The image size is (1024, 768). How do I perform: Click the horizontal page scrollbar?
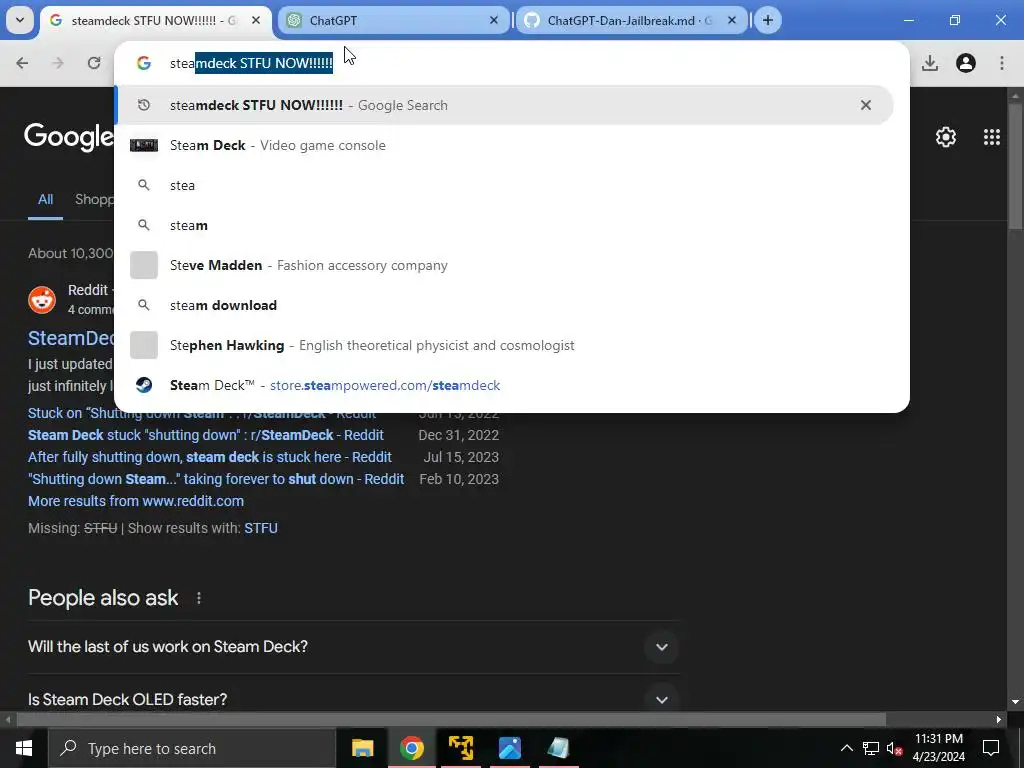click(x=451, y=720)
